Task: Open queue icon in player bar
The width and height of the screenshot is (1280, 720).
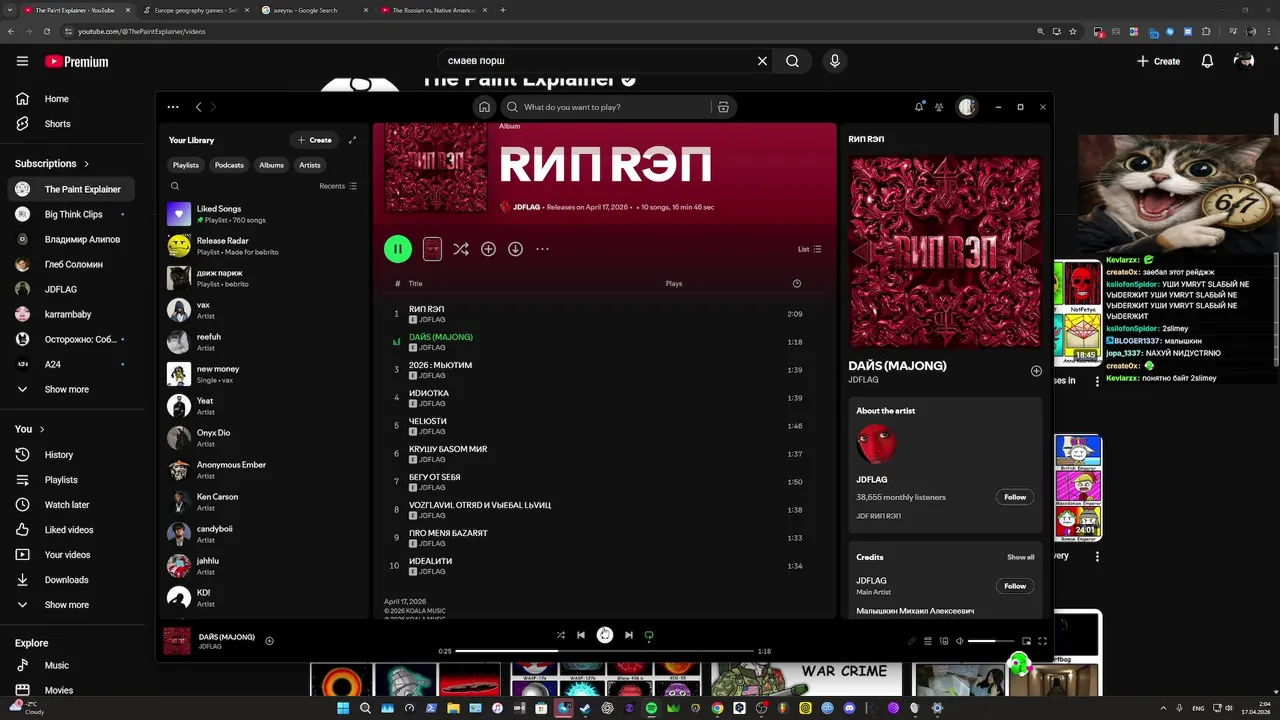Action: tap(928, 641)
